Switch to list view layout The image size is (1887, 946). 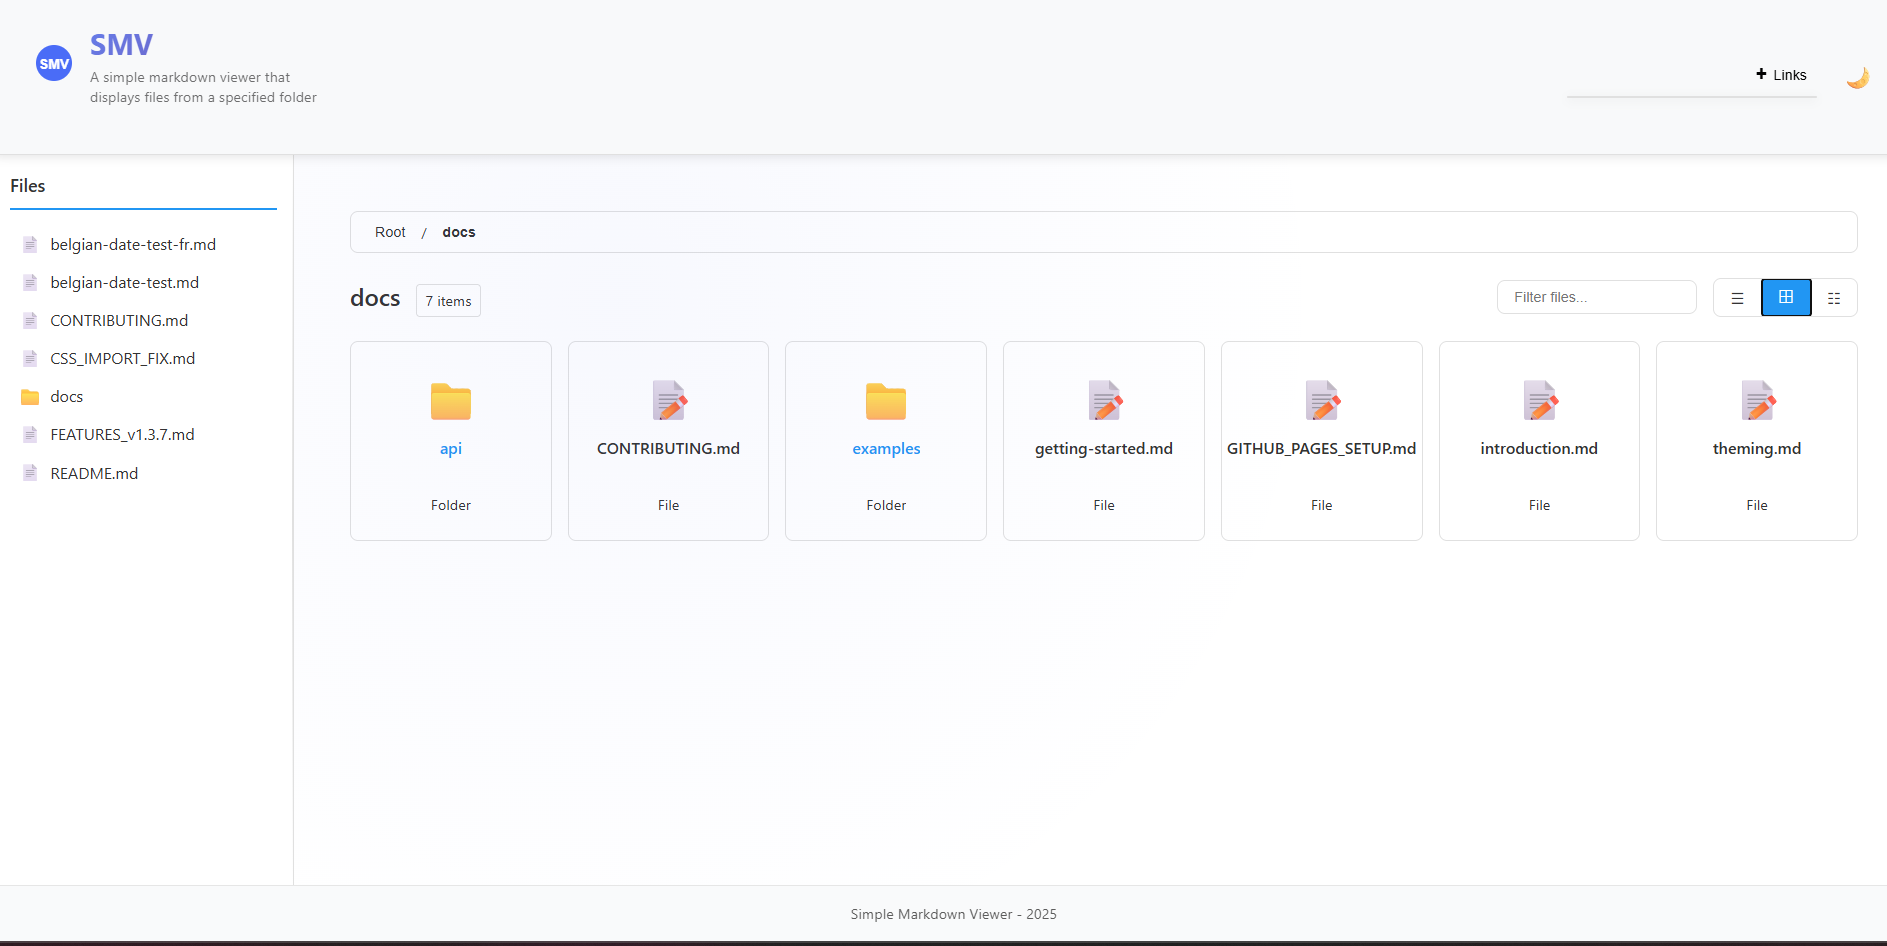(x=1737, y=298)
